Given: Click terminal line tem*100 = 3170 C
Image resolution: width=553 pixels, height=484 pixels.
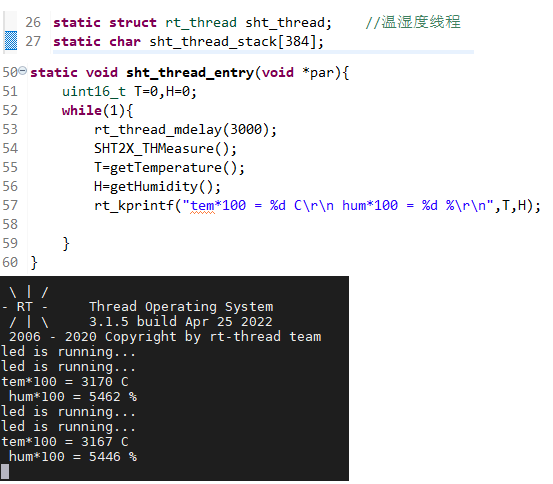Looking at the screenshot, I should coord(65,382).
